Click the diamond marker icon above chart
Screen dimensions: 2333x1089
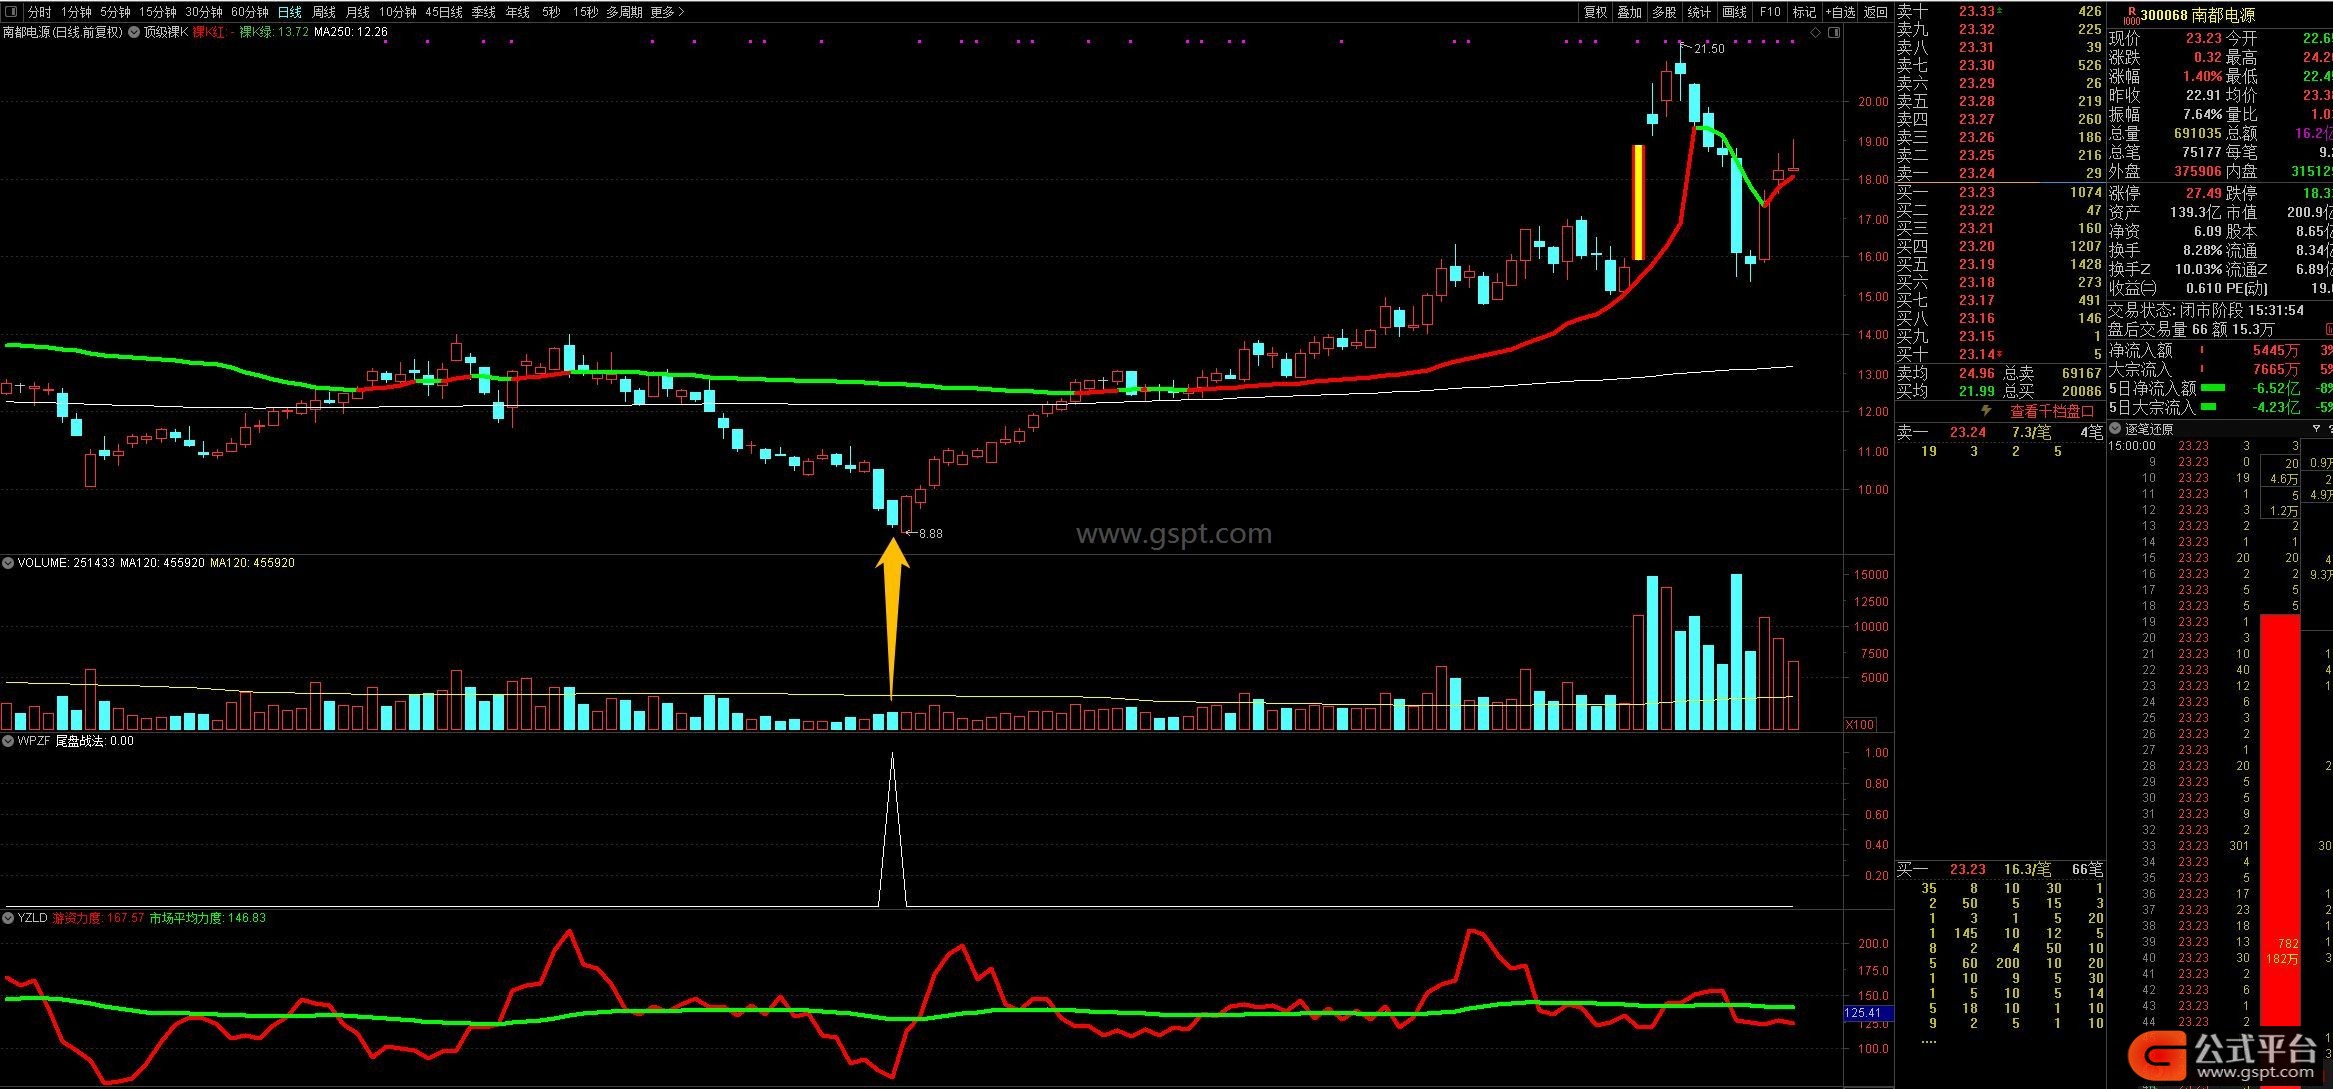[1816, 32]
